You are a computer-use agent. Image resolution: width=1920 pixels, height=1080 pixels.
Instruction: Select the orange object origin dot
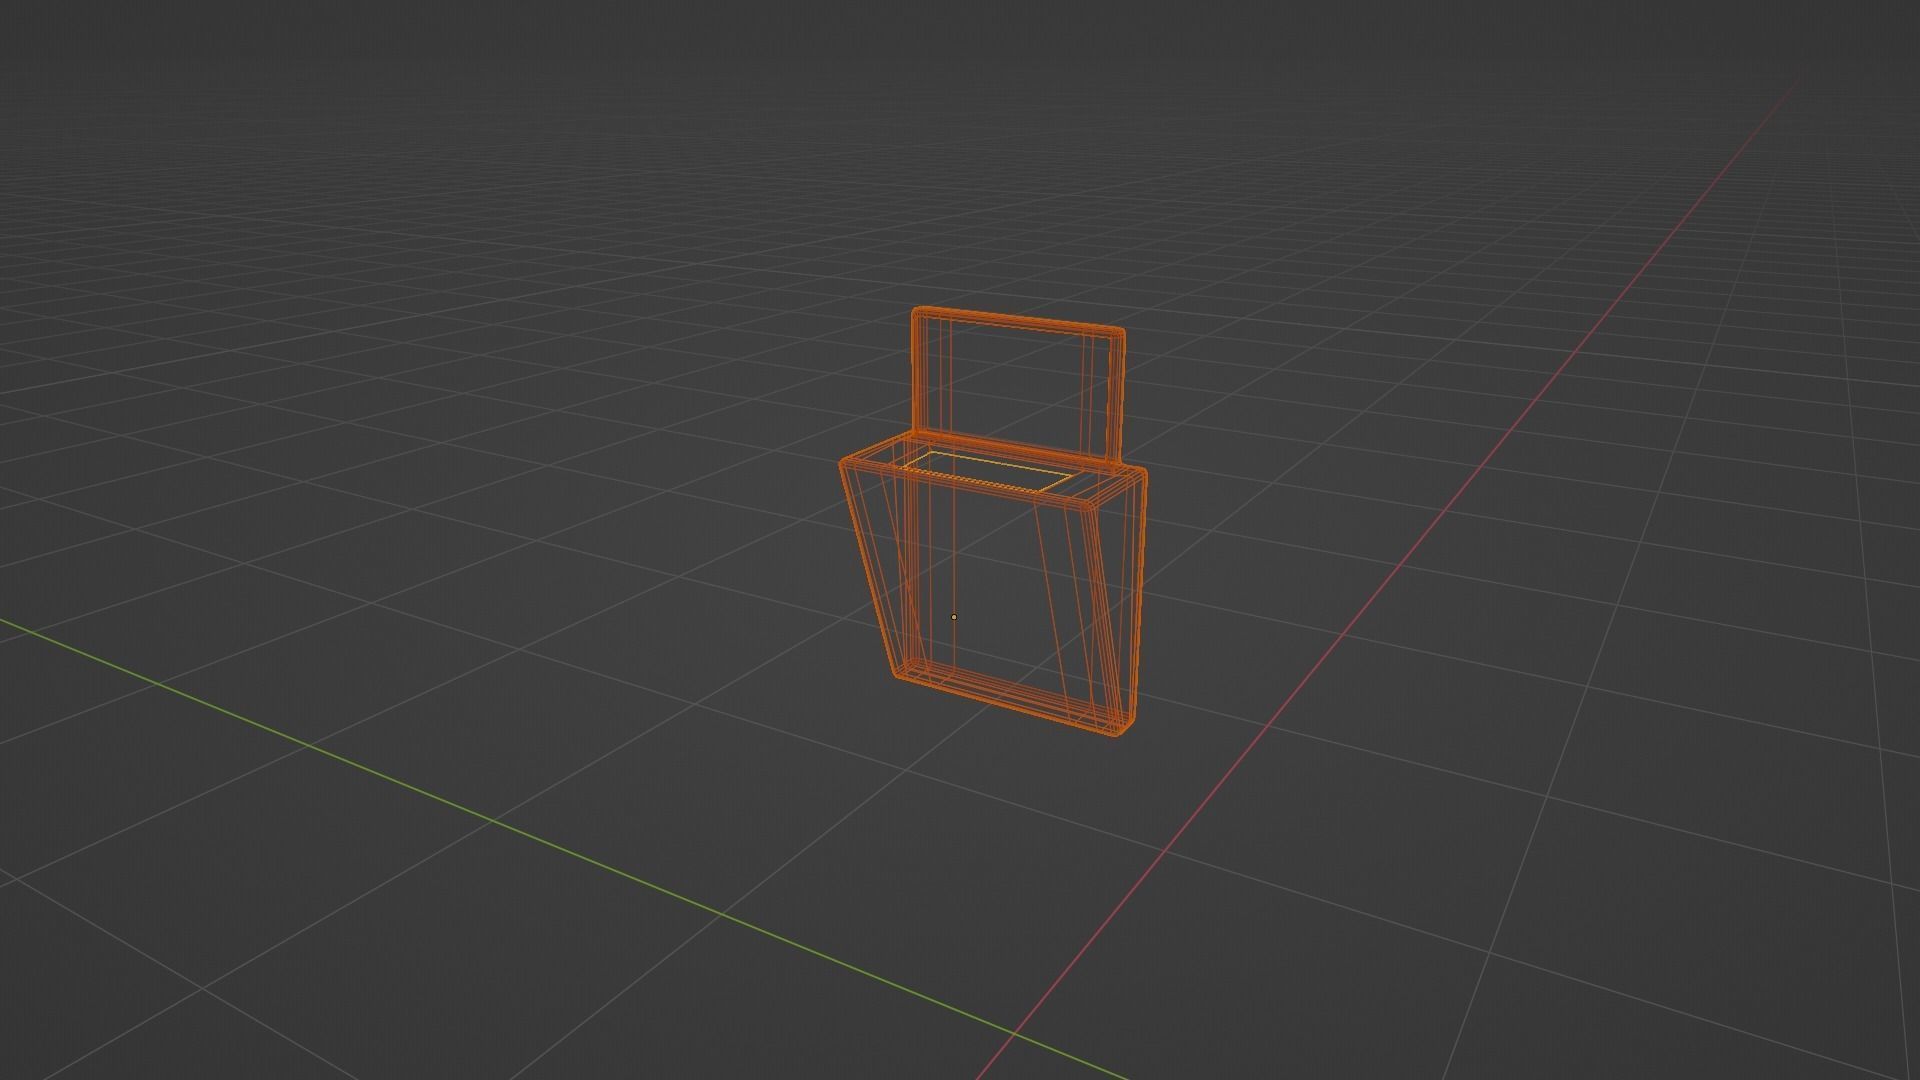[x=954, y=617]
